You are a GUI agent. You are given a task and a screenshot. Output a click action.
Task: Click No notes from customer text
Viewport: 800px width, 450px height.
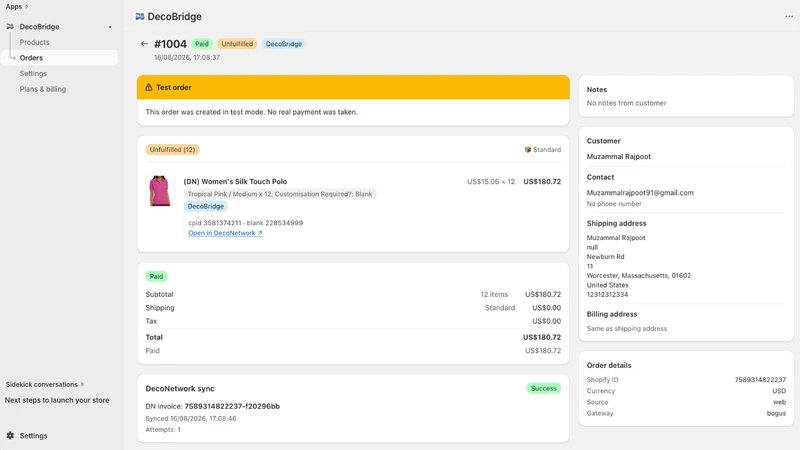point(627,103)
